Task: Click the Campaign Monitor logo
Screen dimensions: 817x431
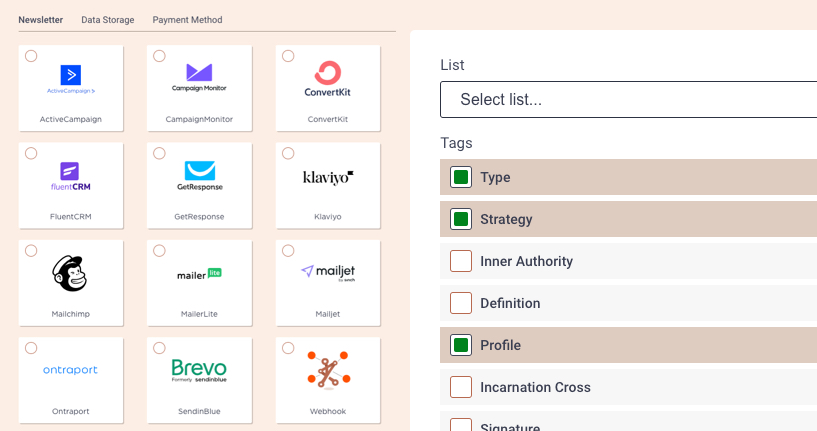Action: 199,77
